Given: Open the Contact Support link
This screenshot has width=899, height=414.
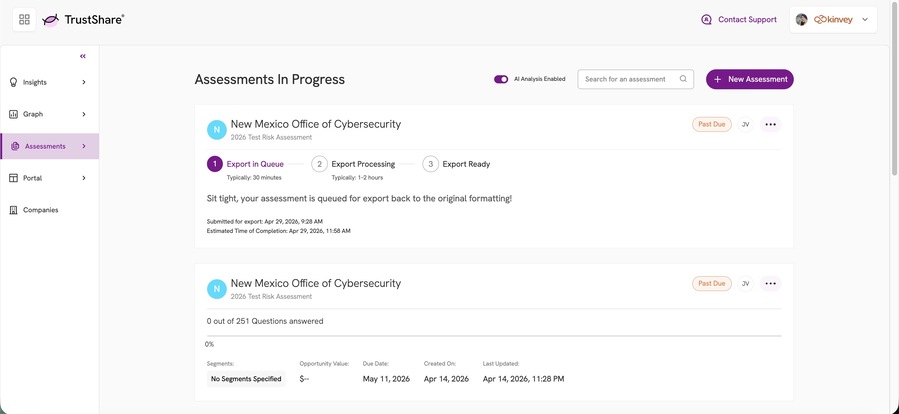Looking at the screenshot, I should pos(747,19).
